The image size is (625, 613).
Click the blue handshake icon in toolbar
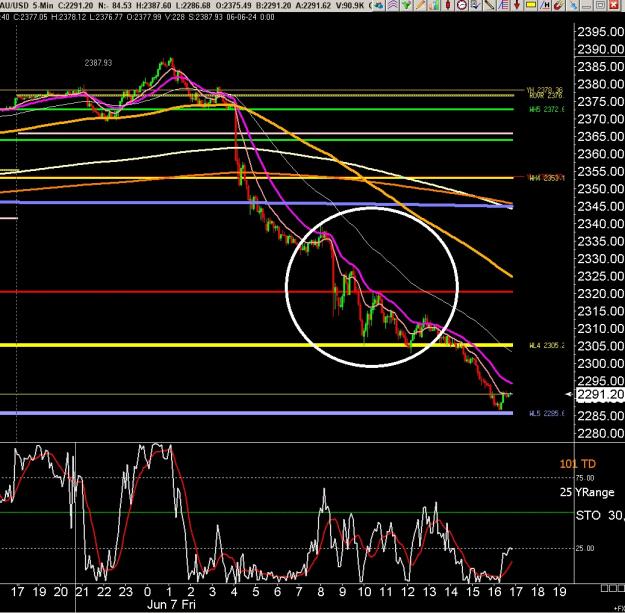(x=379, y=5)
